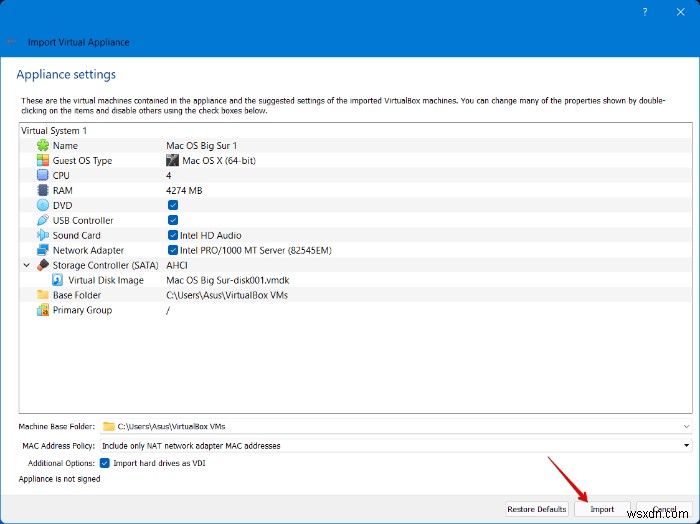Click the Appliance is not signed text

point(59,479)
